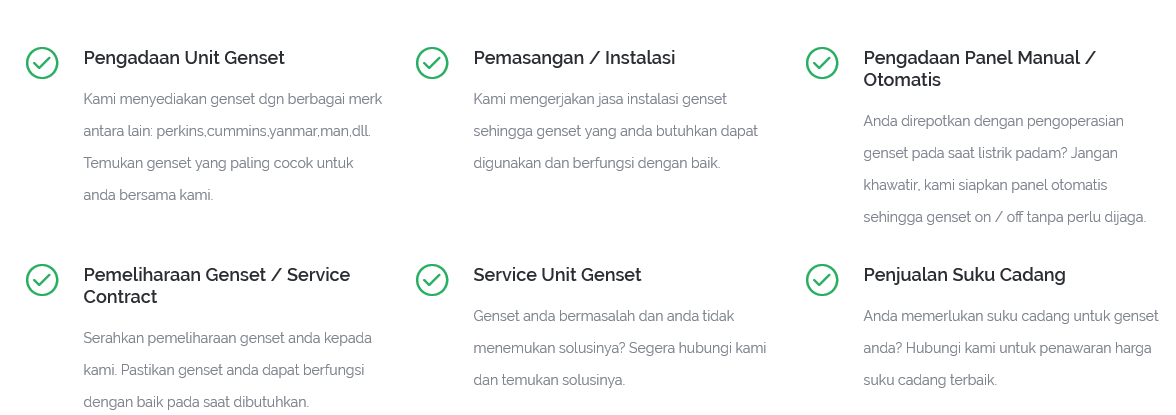The height and width of the screenshot is (415, 1176).
Task: Click the checkmark icon beside Penjualan Suku Cadang
Action: (822, 280)
